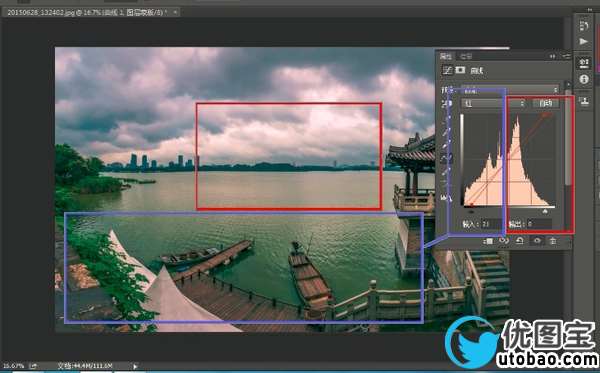The width and height of the screenshot is (600, 373).
Task: Open the History panel icon in the side dock
Action: [584, 26]
